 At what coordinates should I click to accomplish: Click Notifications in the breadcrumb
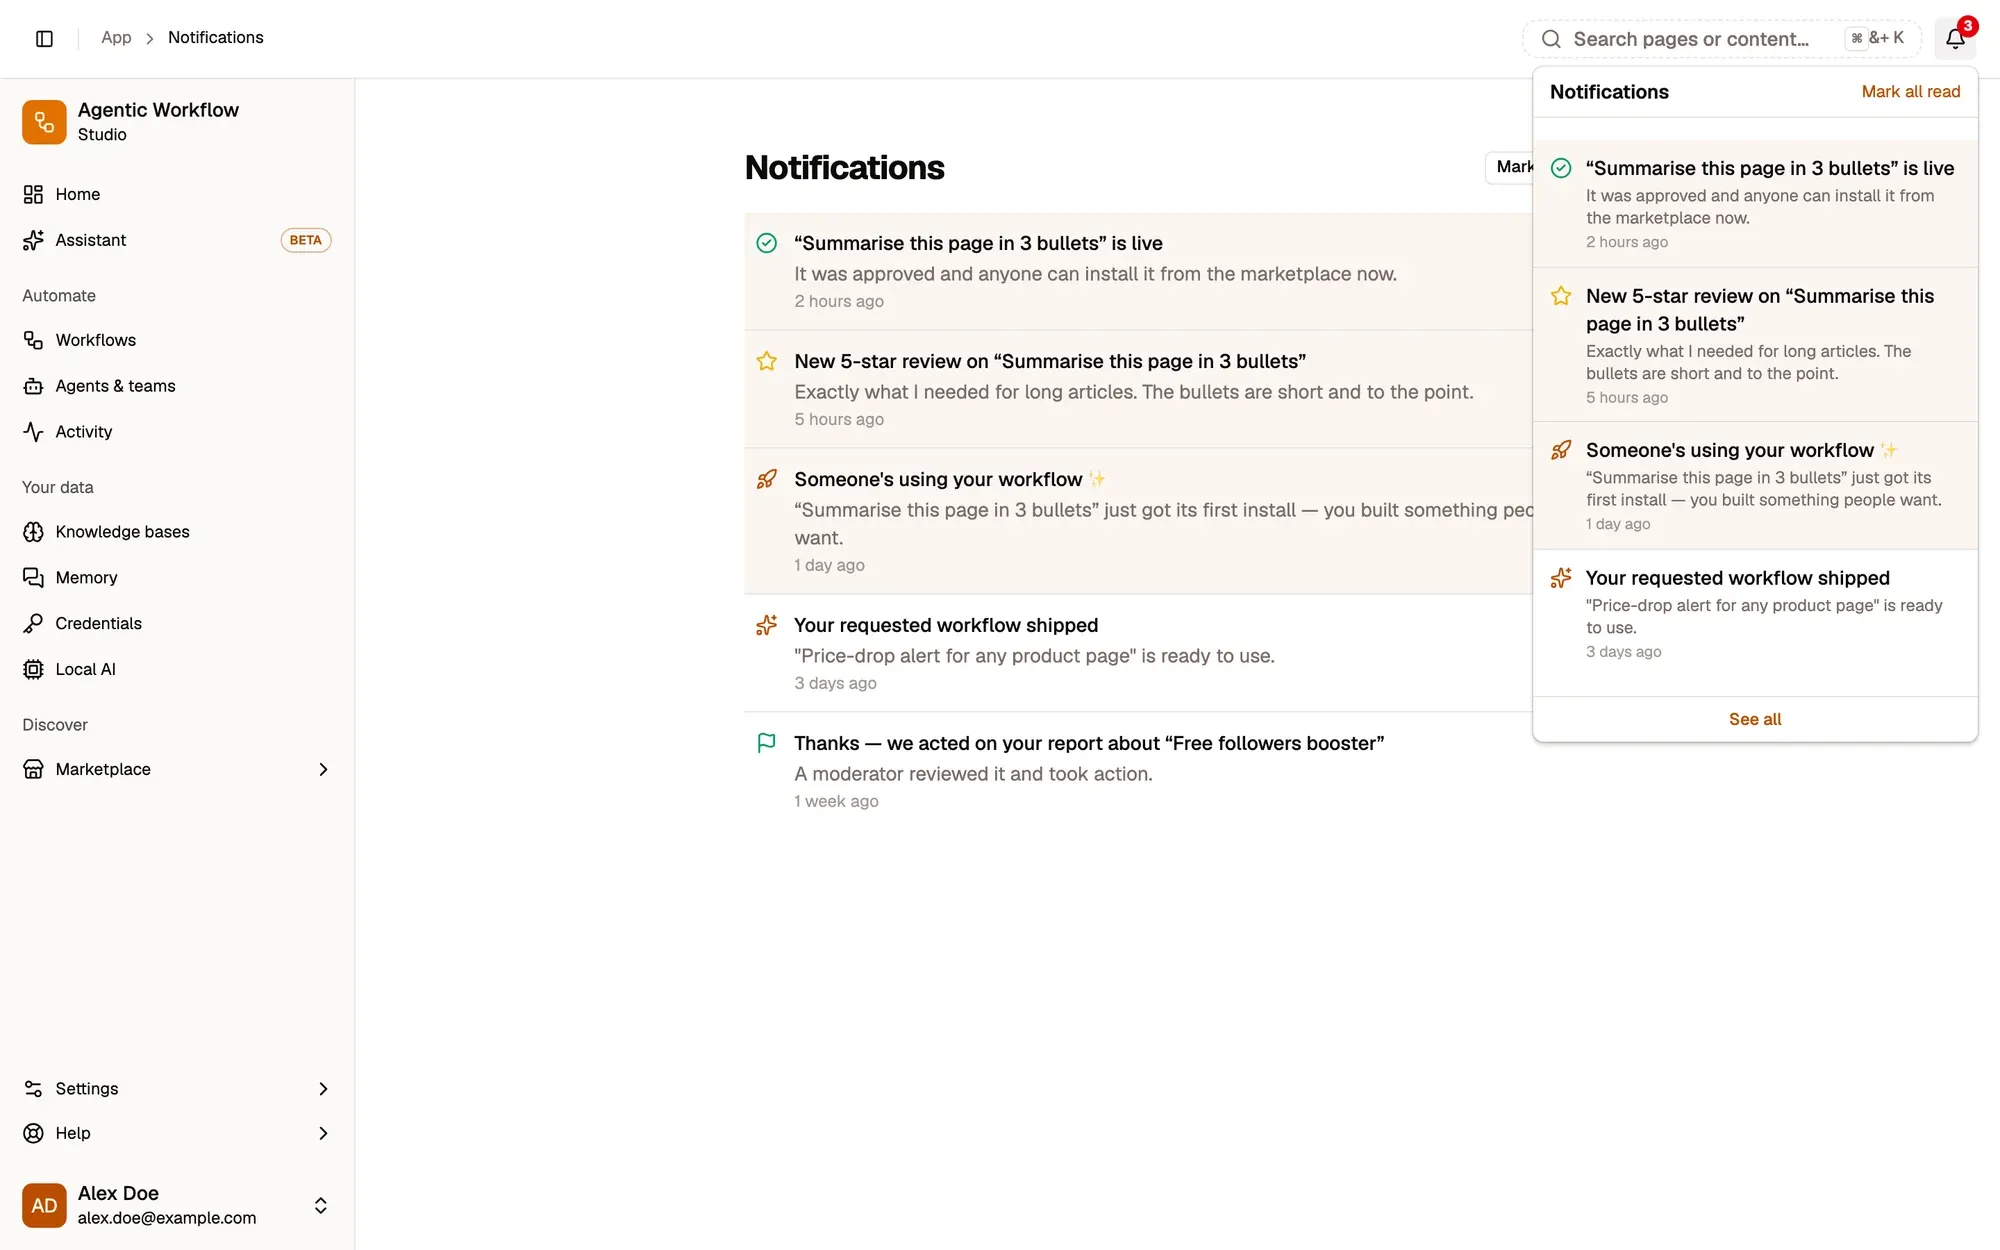click(x=216, y=37)
